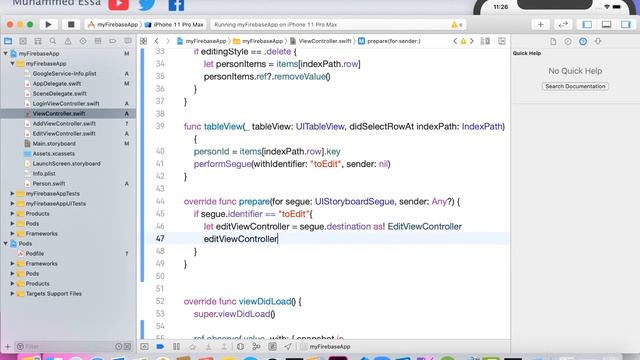Screen dimensions: 640x360
Task: Choose the iPhone 11 Pro Max destination
Action: pyautogui.click(x=175, y=24)
